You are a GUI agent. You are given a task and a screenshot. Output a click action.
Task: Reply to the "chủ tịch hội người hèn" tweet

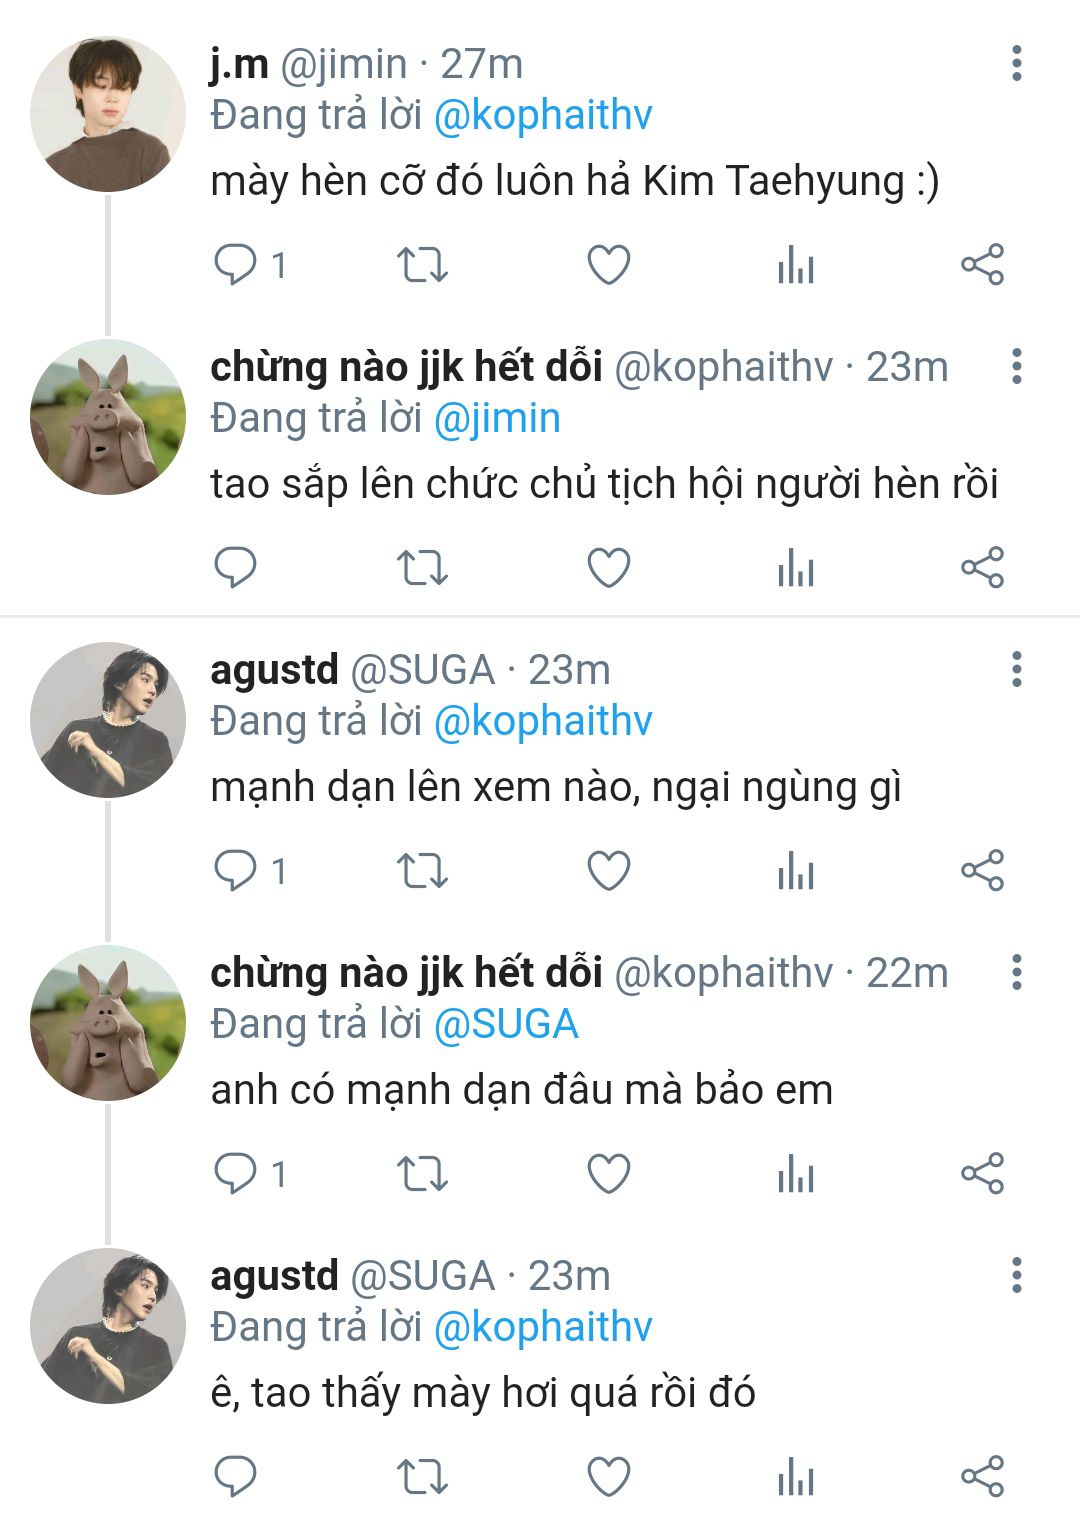click(x=236, y=568)
